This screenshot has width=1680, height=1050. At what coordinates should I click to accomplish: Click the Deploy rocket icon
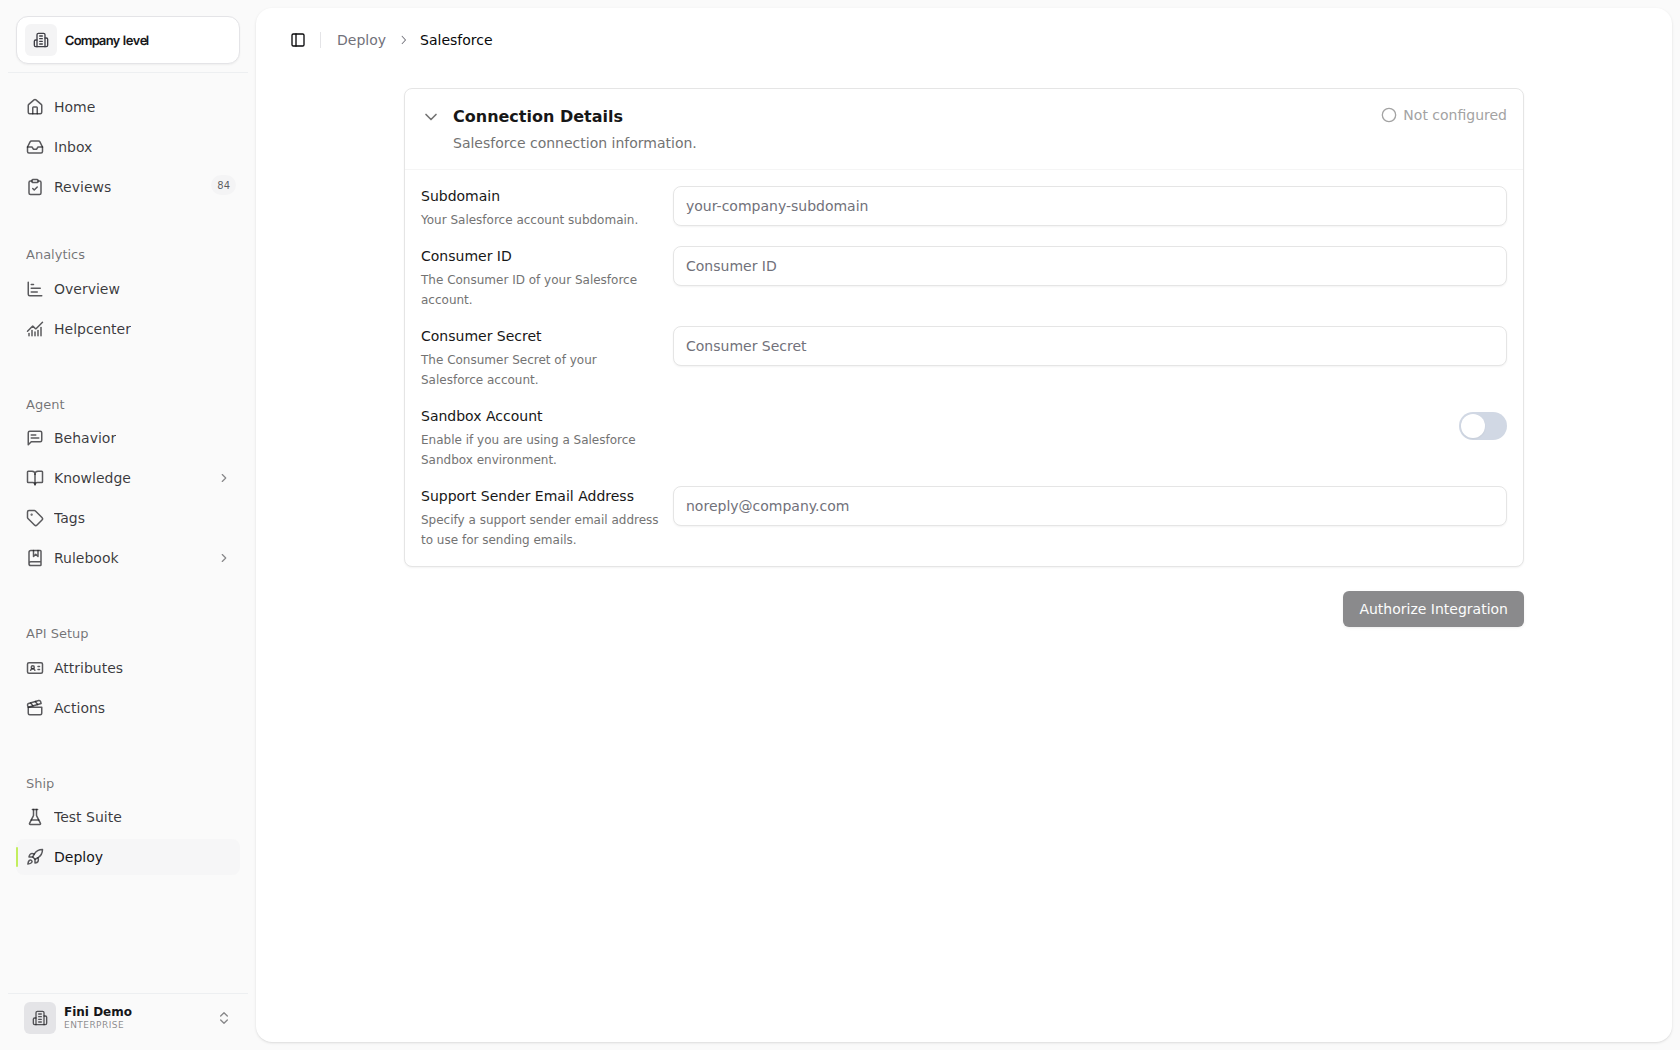(35, 857)
